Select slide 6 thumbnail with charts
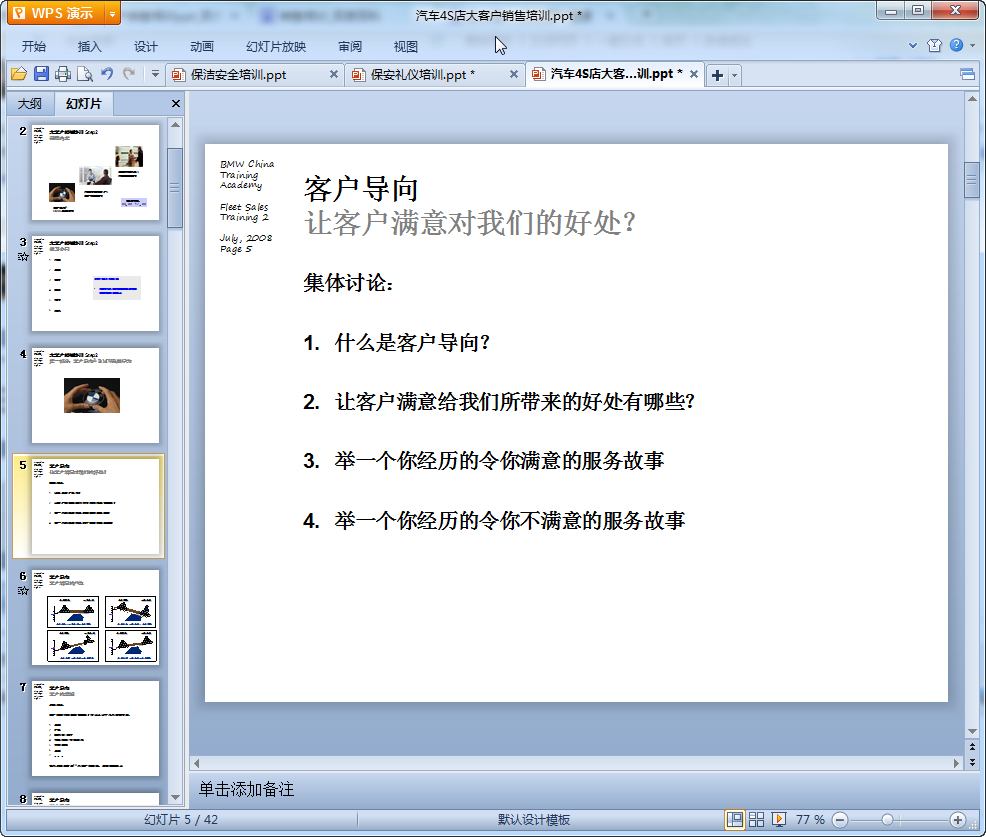The width and height of the screenshot is (986, 837). pos(96,618)
